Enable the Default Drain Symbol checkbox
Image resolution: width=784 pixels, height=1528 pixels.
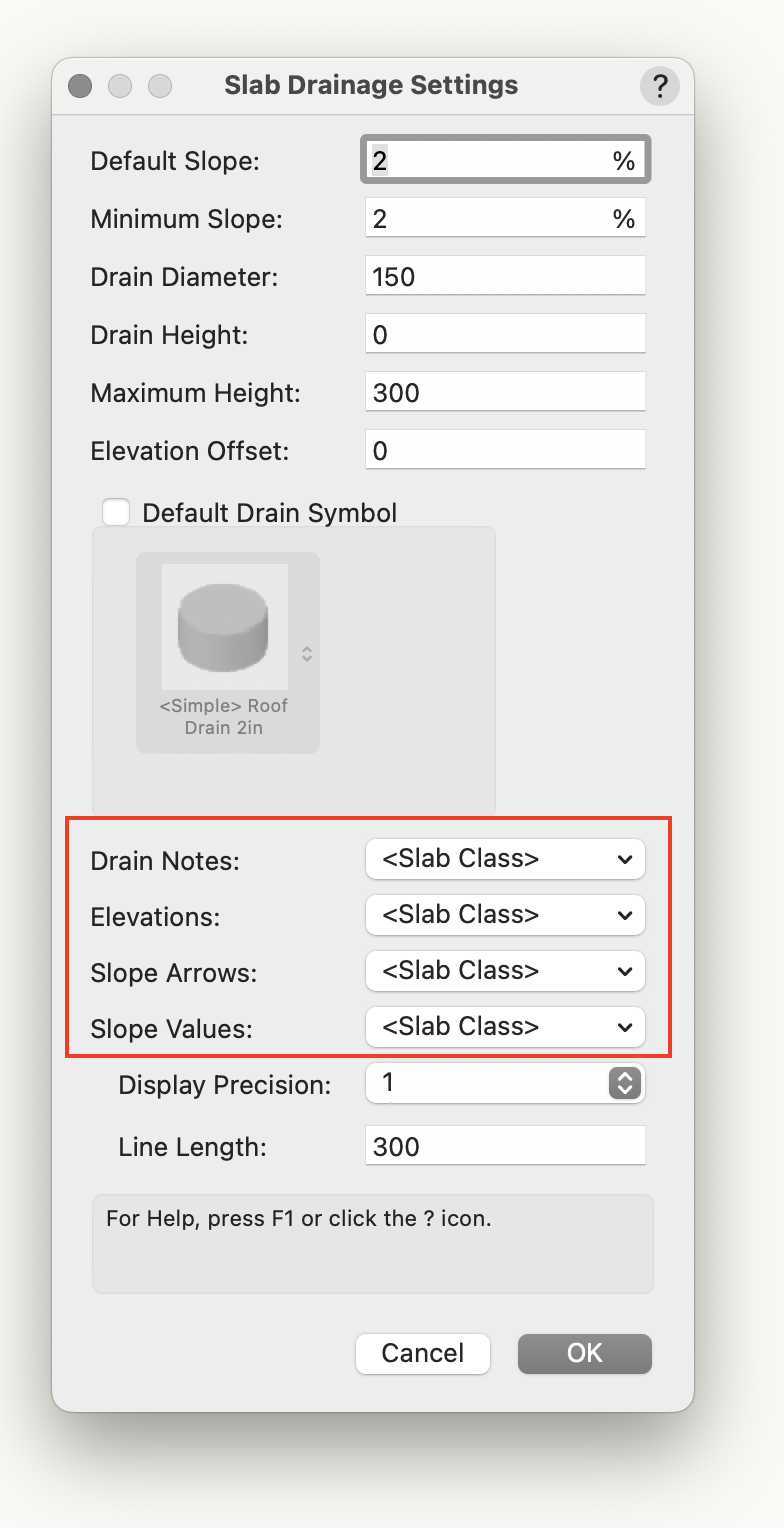tap(117, 513)
